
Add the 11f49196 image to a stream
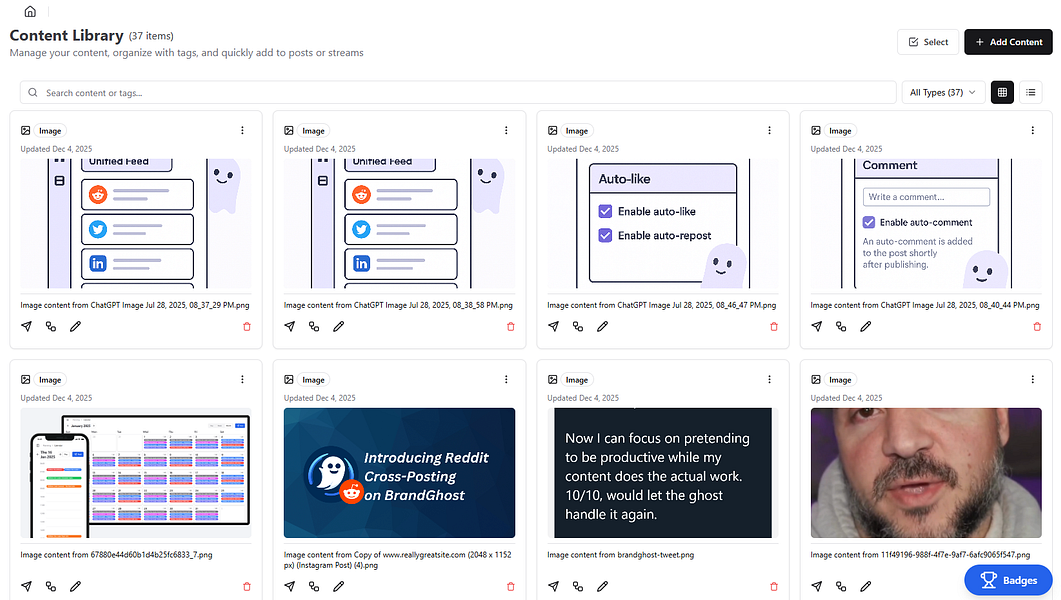click(841, 586)
